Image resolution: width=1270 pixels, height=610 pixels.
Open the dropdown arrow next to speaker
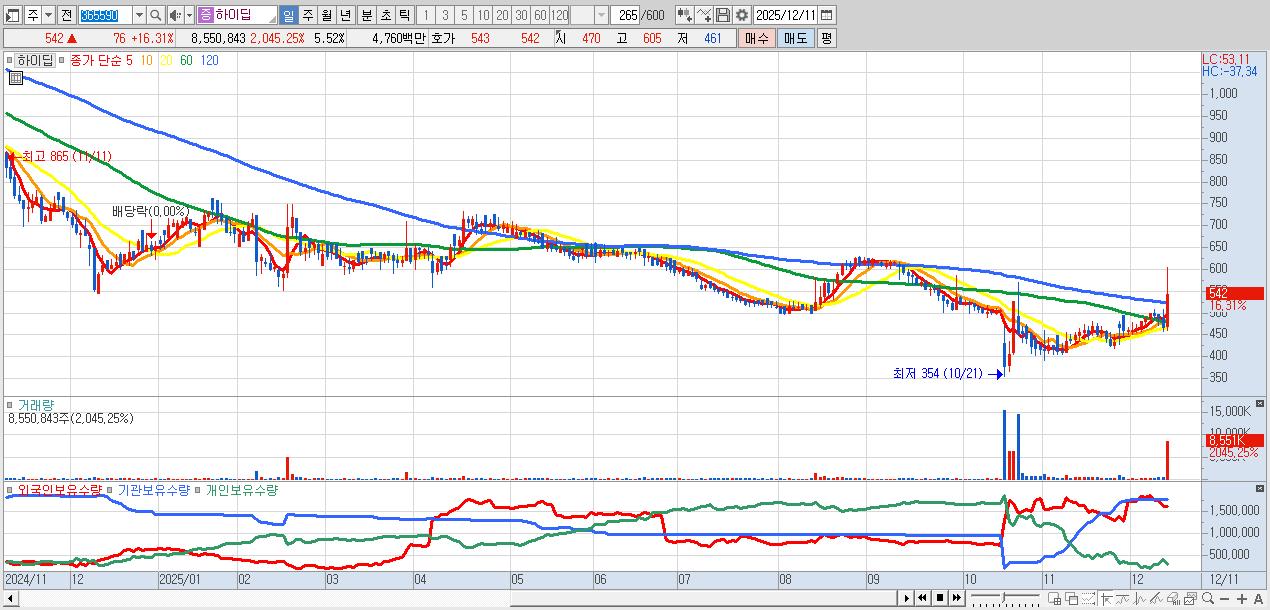pyautogui.click(x=189, y=15)
